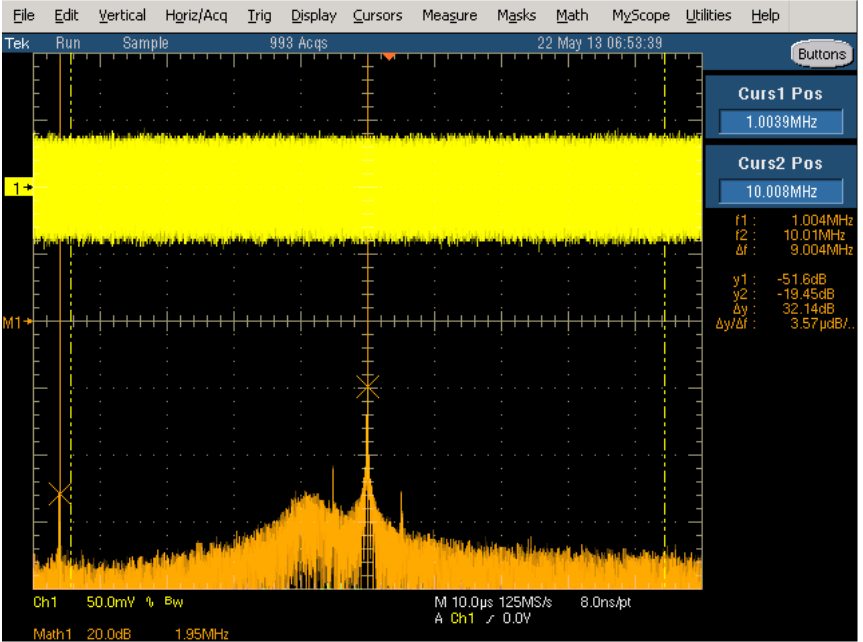Open the Display menu
This screenshot has height=642, width=863.
coord(314,15)
